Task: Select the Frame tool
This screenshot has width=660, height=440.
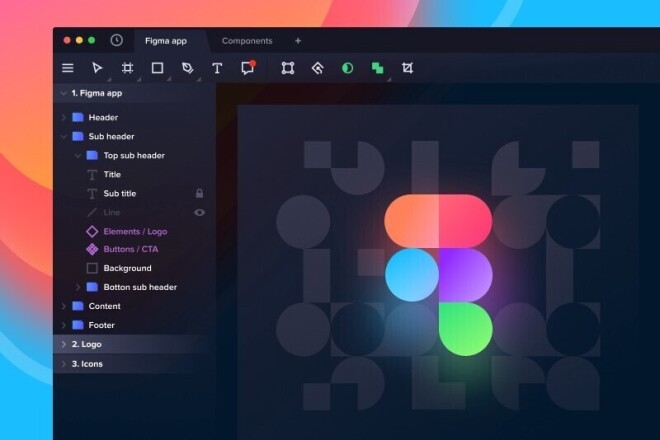Action: [x=128, y=68]
